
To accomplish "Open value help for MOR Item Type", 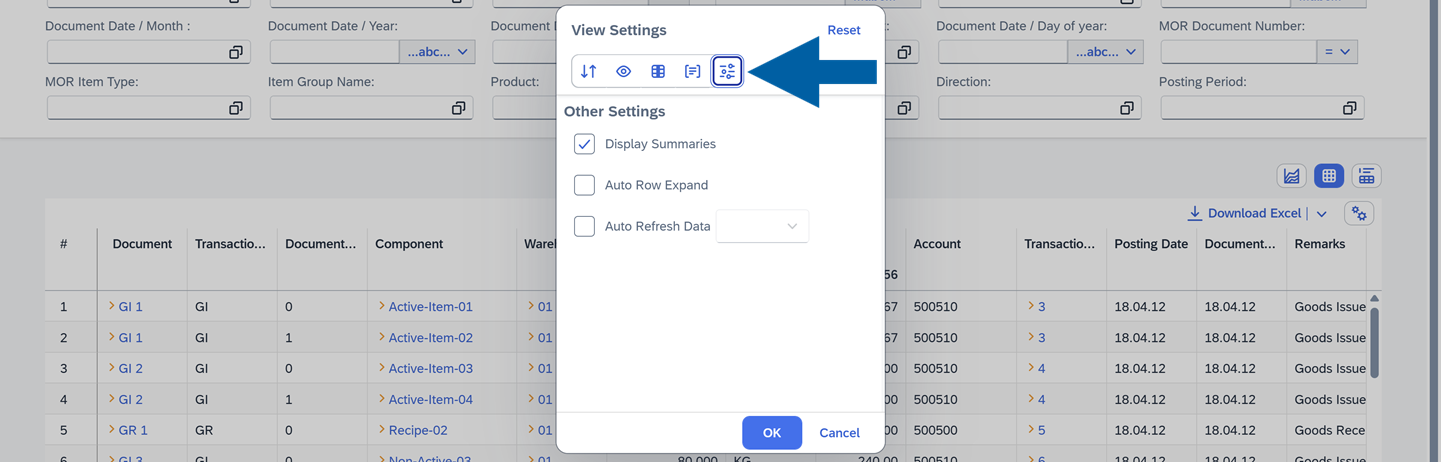I will pyautogui.click(x=236, y=108).
